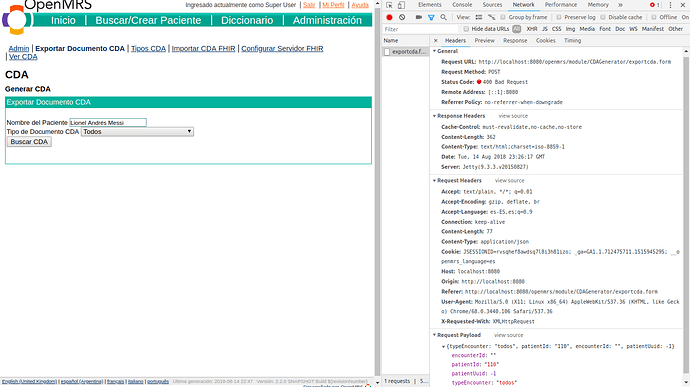Toggle the Offline checkbox
The height and width of the screenshot is (387, 690).
(654, 17)
